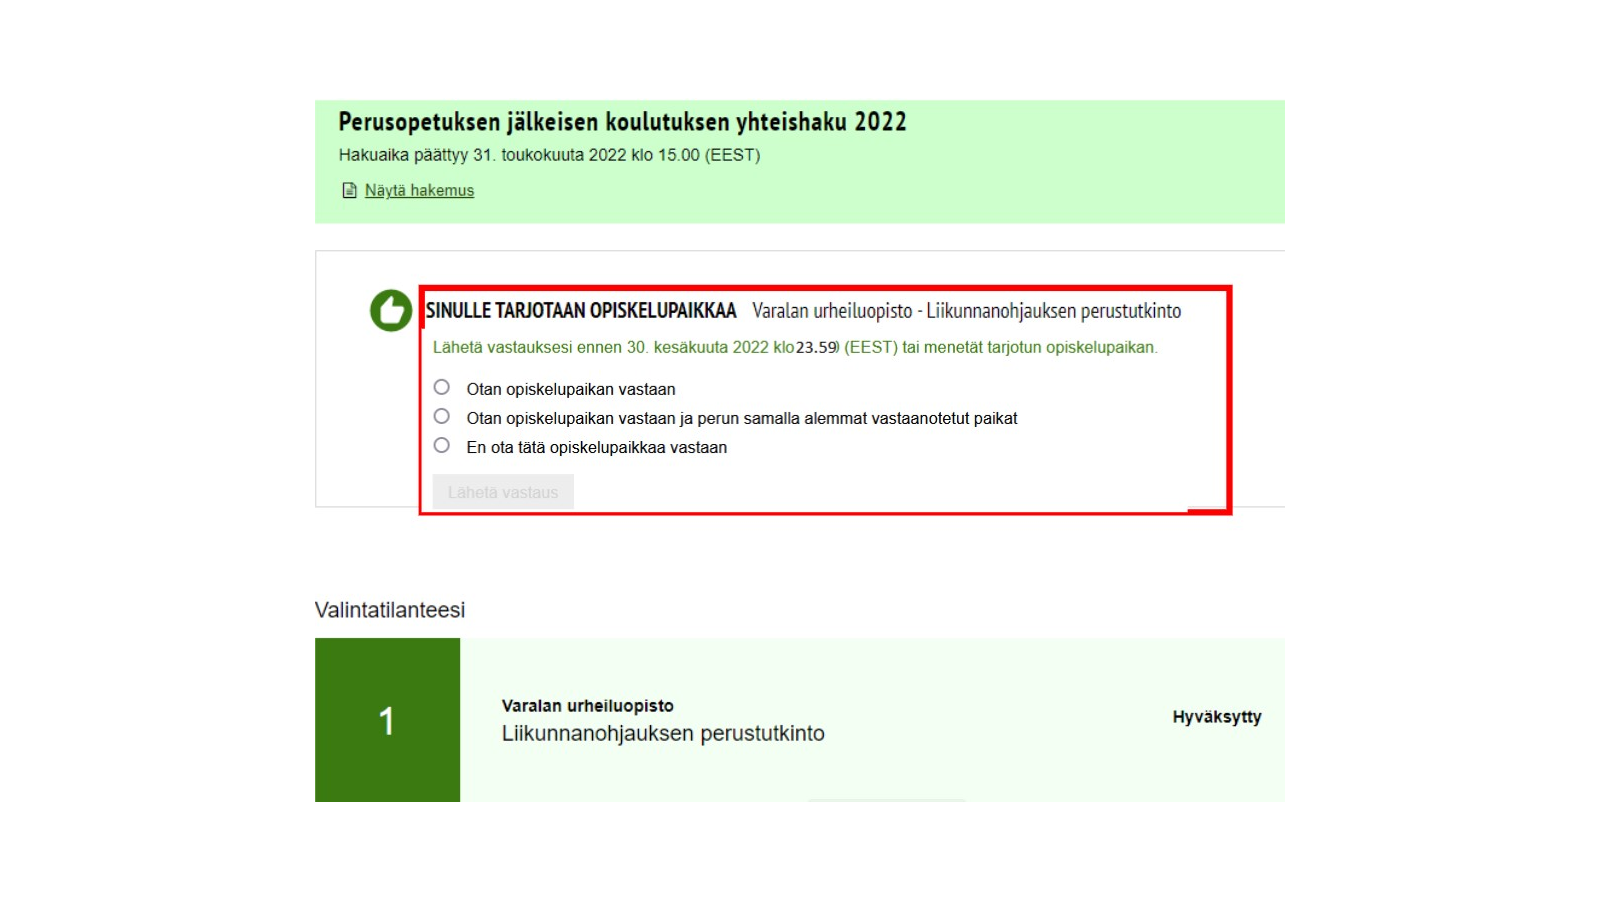
Task: Open the Näytä hakemus link
Action: [x=419, y=191]
